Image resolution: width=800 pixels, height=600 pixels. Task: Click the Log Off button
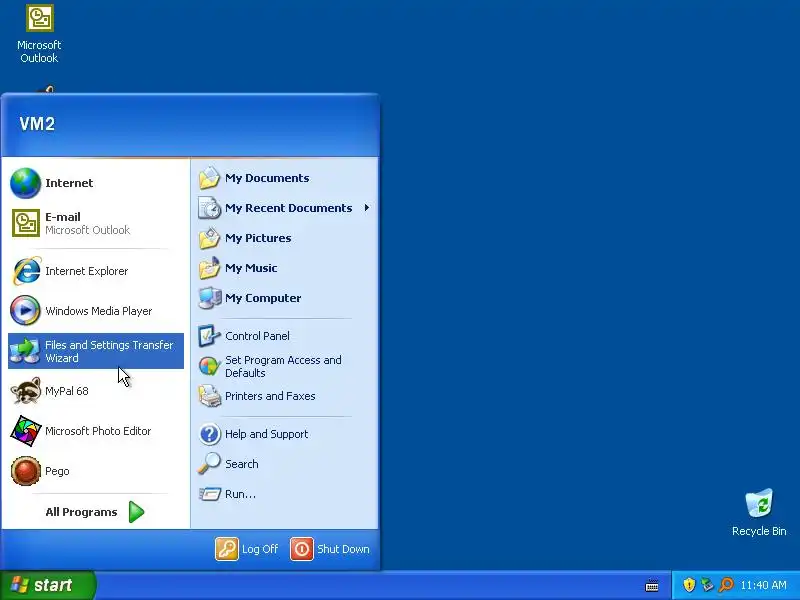click(x=247, y=549)
